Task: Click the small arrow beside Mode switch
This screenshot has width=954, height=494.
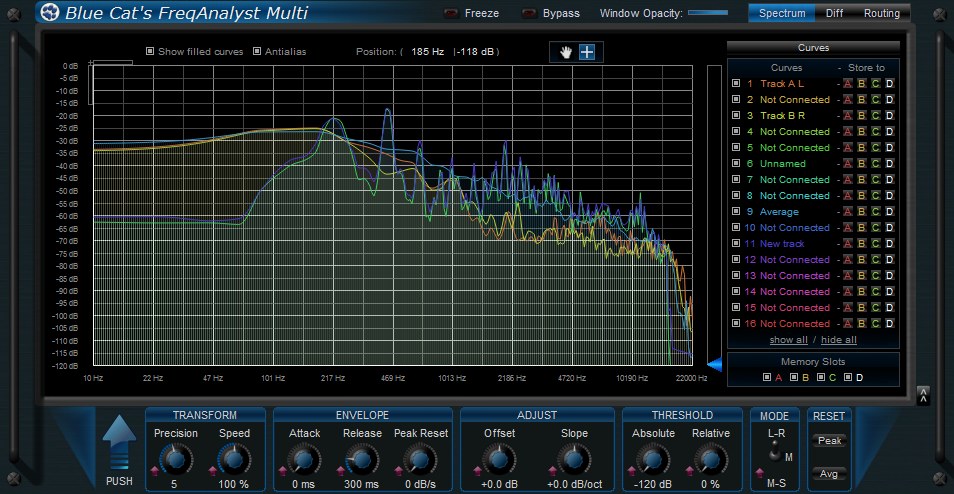Action: click(760, 472)
